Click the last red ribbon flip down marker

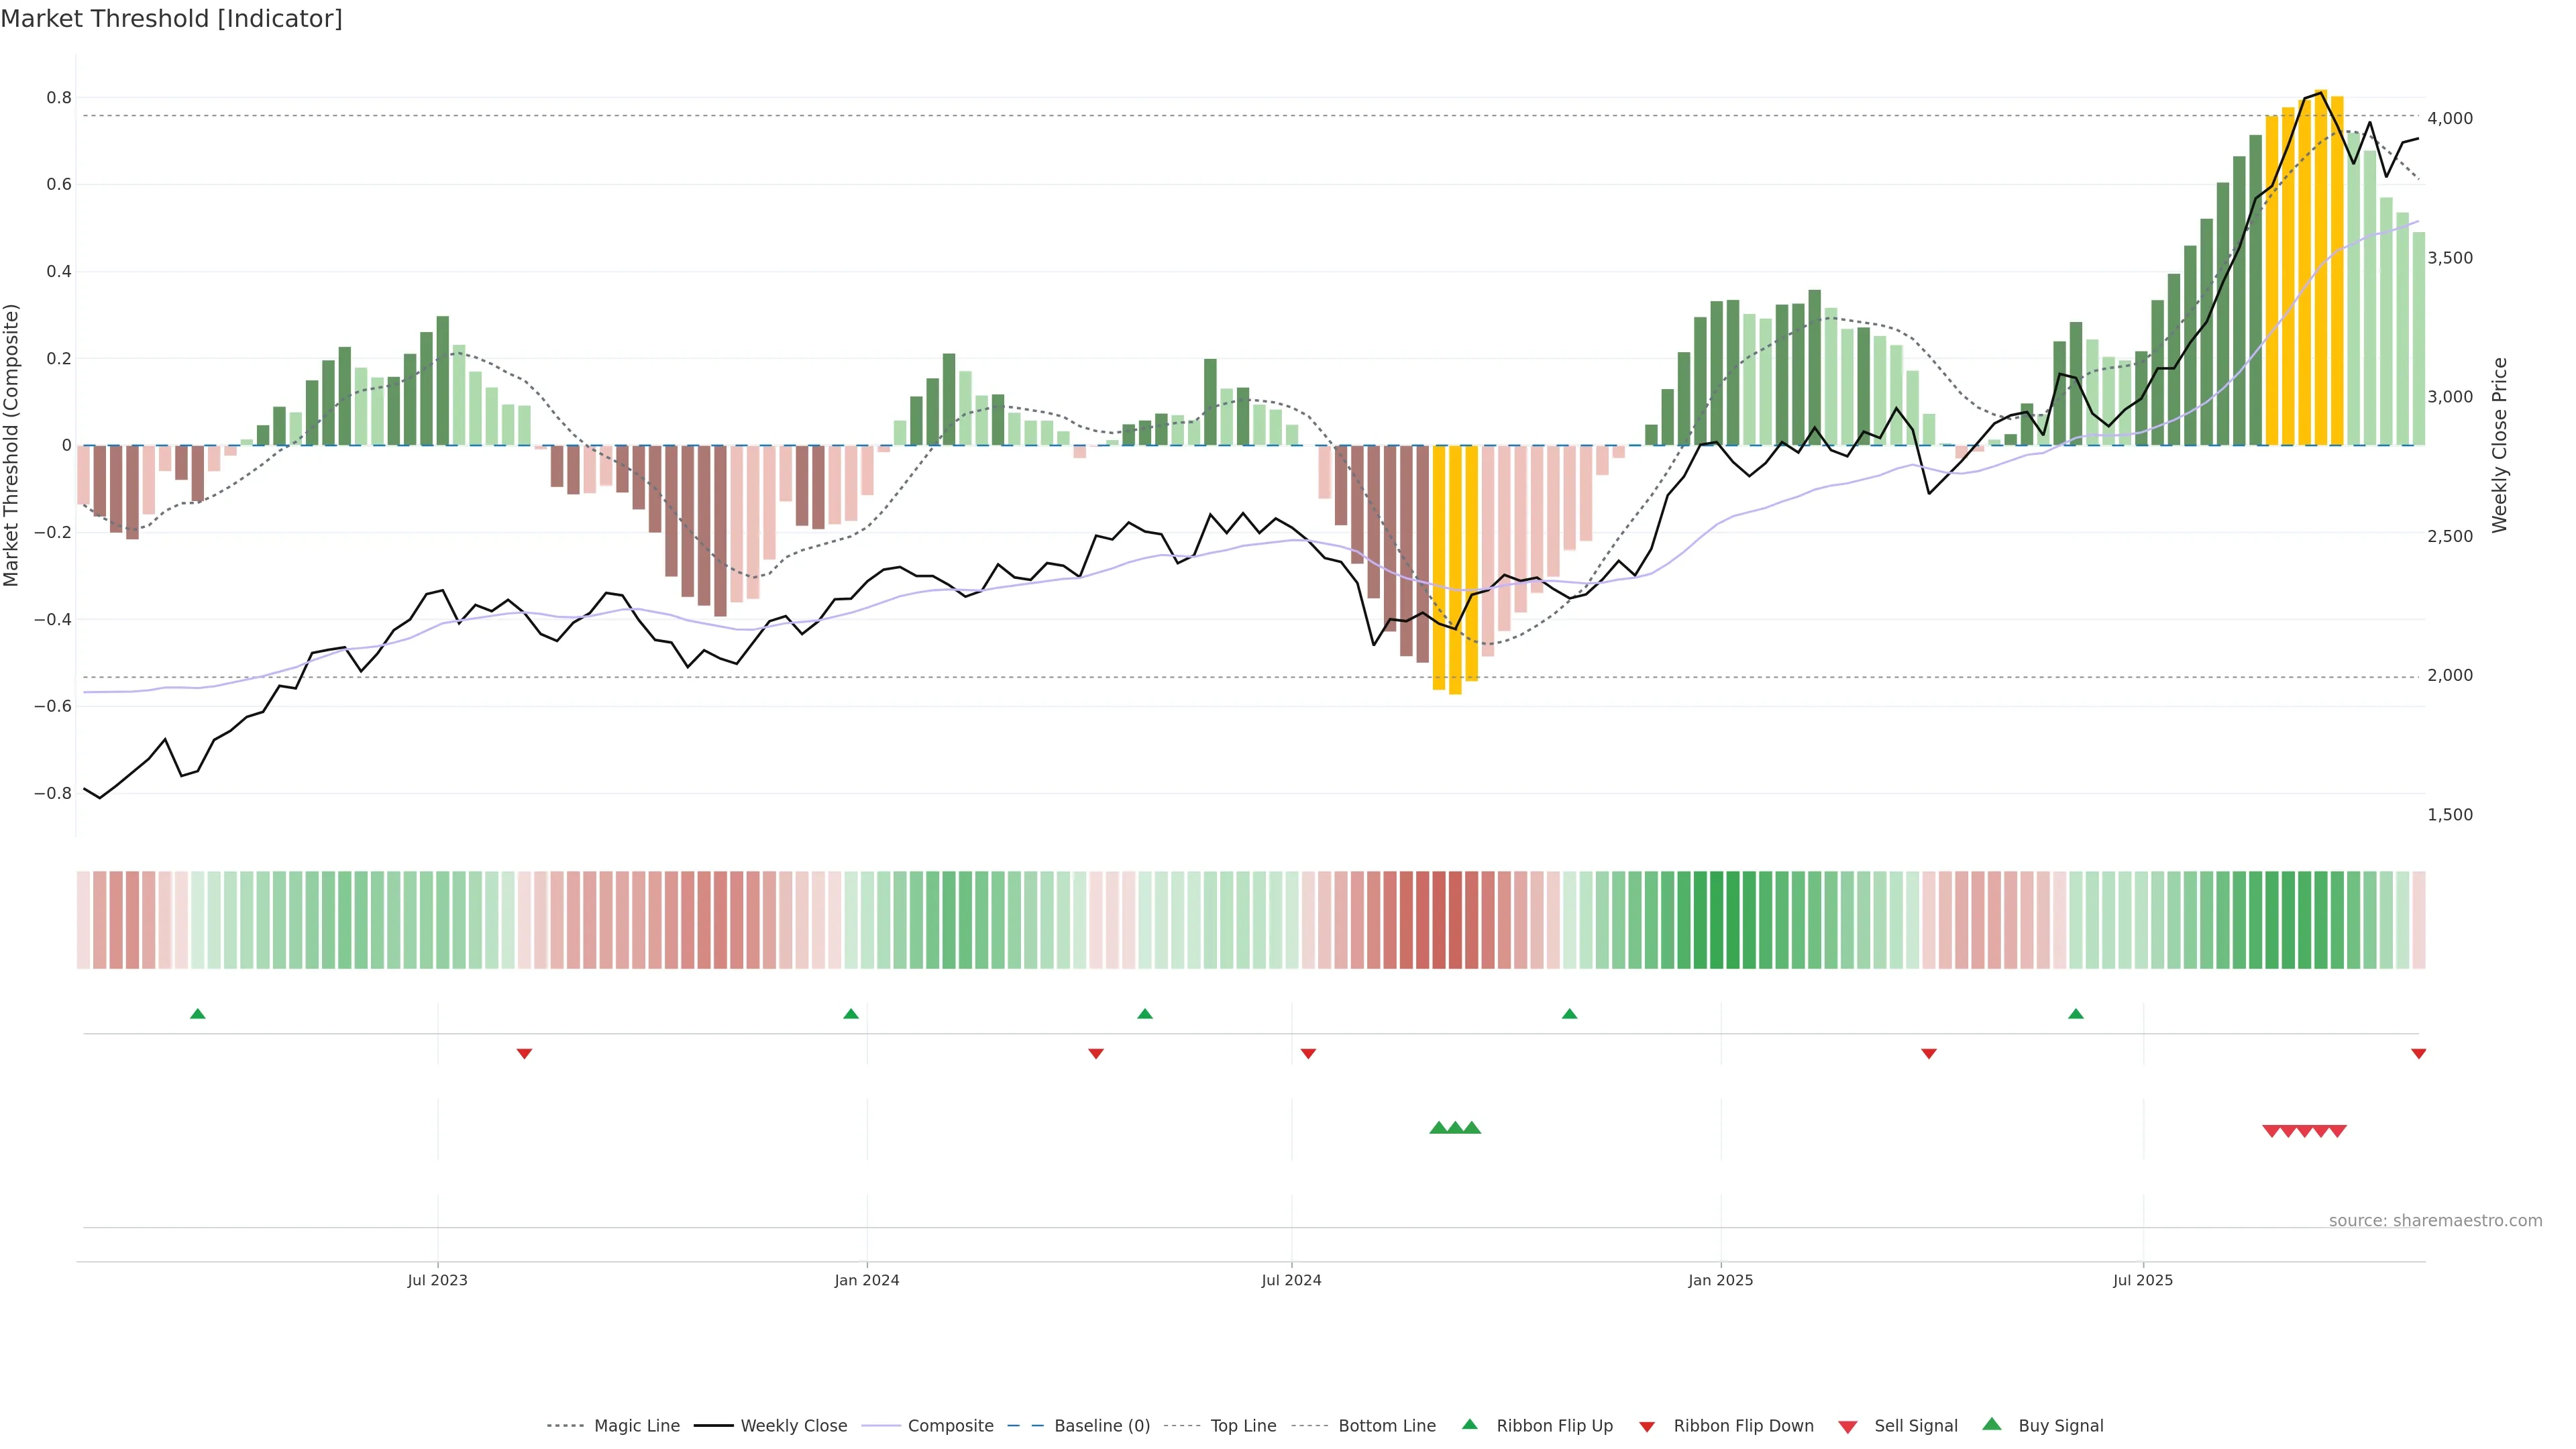coord(2418,1053)
